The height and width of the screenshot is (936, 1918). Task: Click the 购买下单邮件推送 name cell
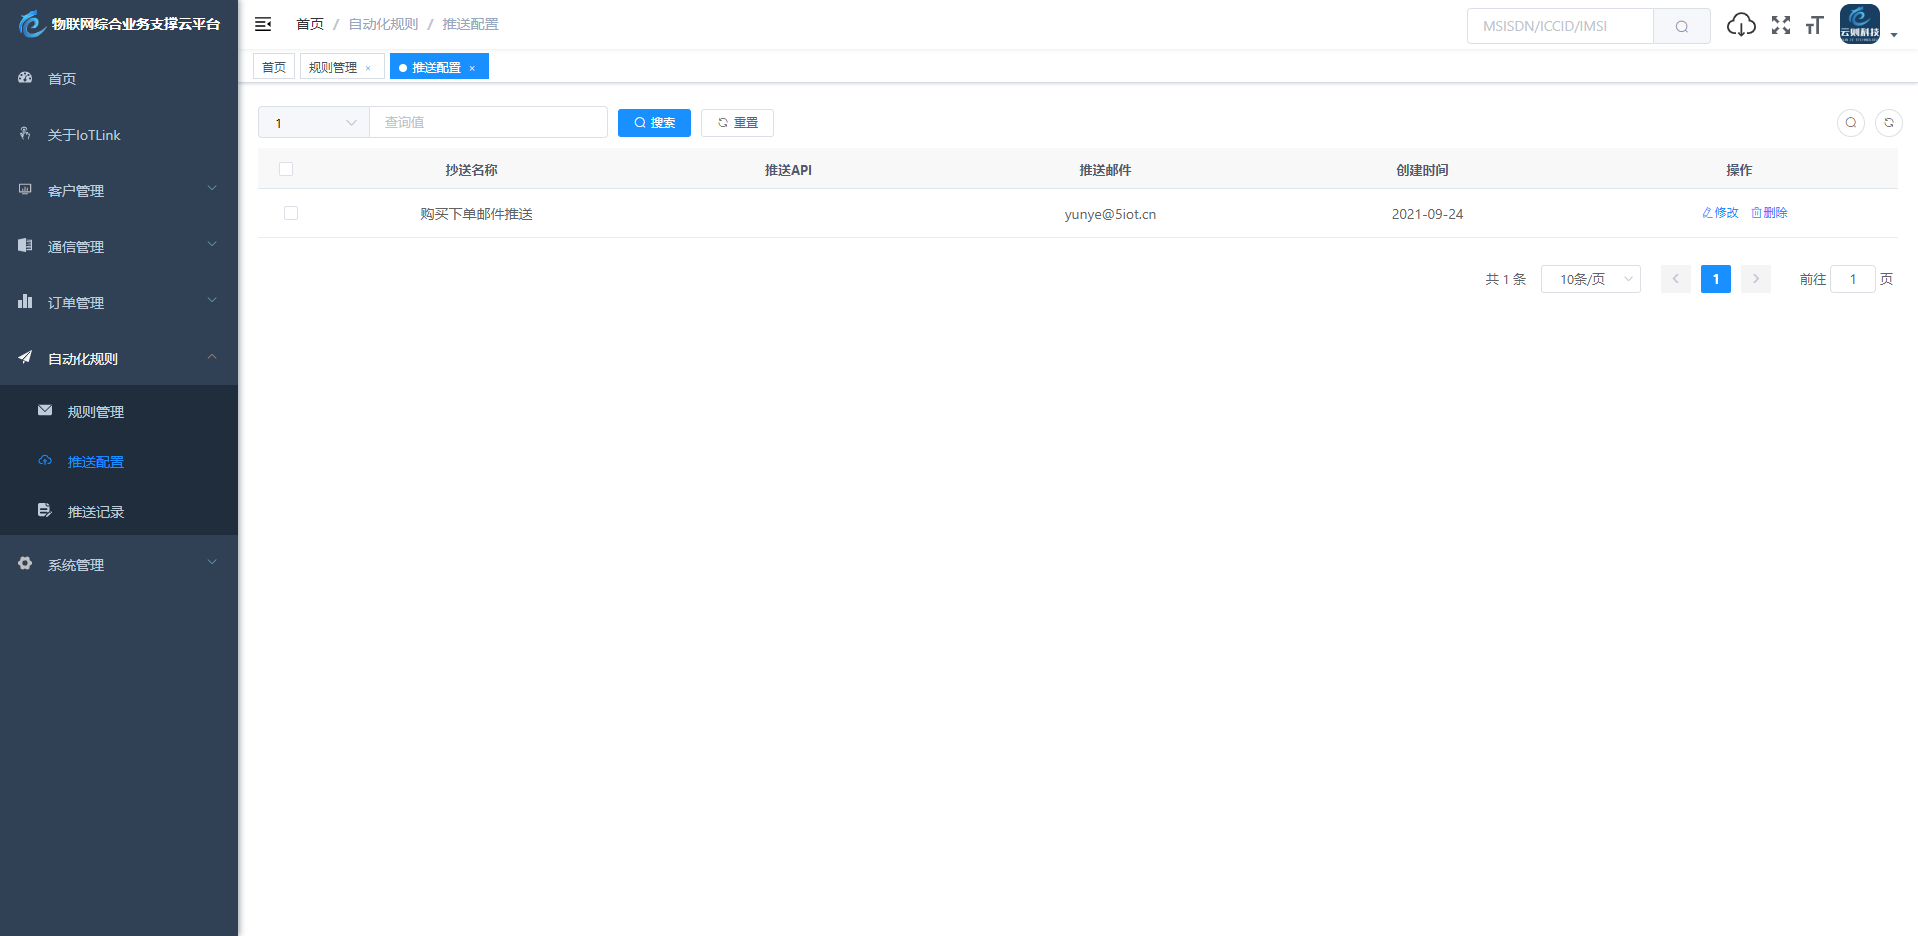click(476, 214)
